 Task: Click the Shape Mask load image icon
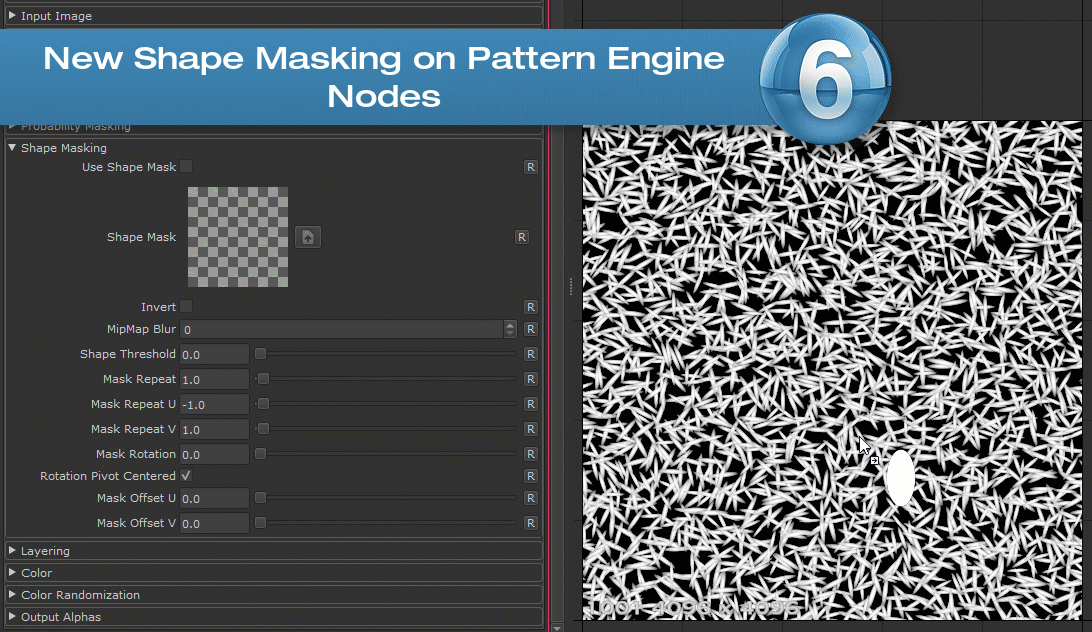click(308, 237)
